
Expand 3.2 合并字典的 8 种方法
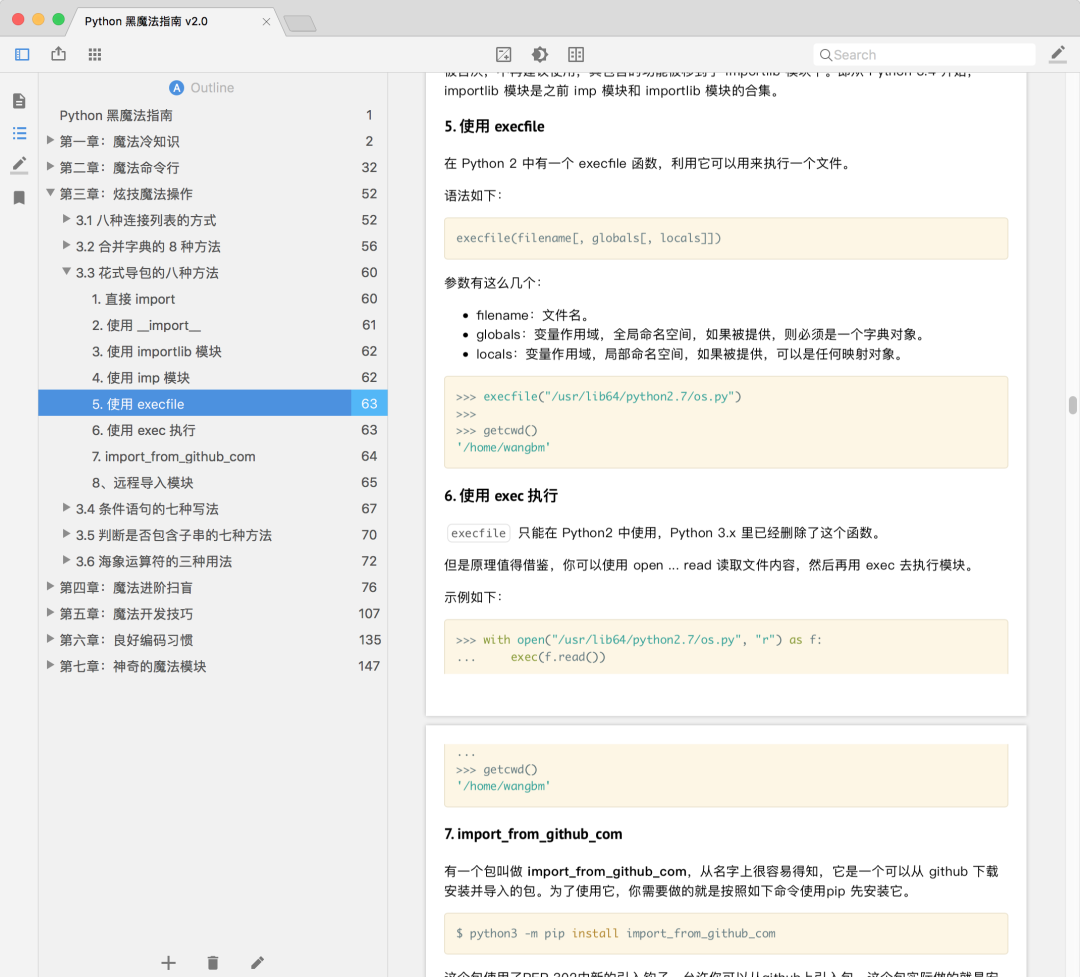[67, 245]
